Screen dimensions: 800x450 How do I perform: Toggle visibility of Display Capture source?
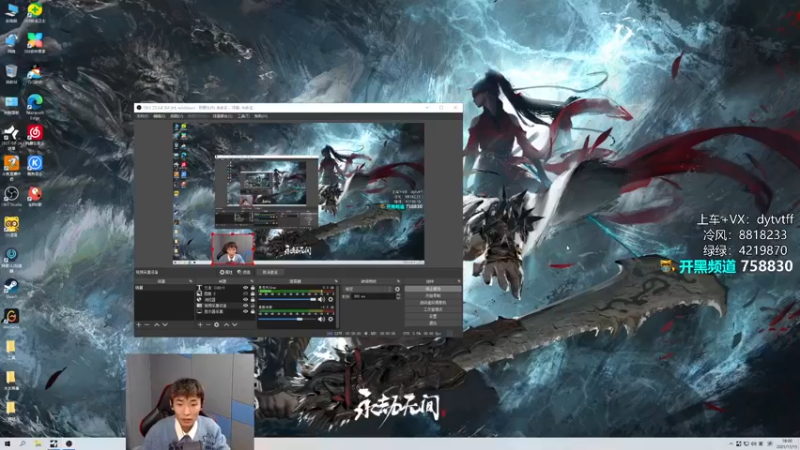coord(245,311)
